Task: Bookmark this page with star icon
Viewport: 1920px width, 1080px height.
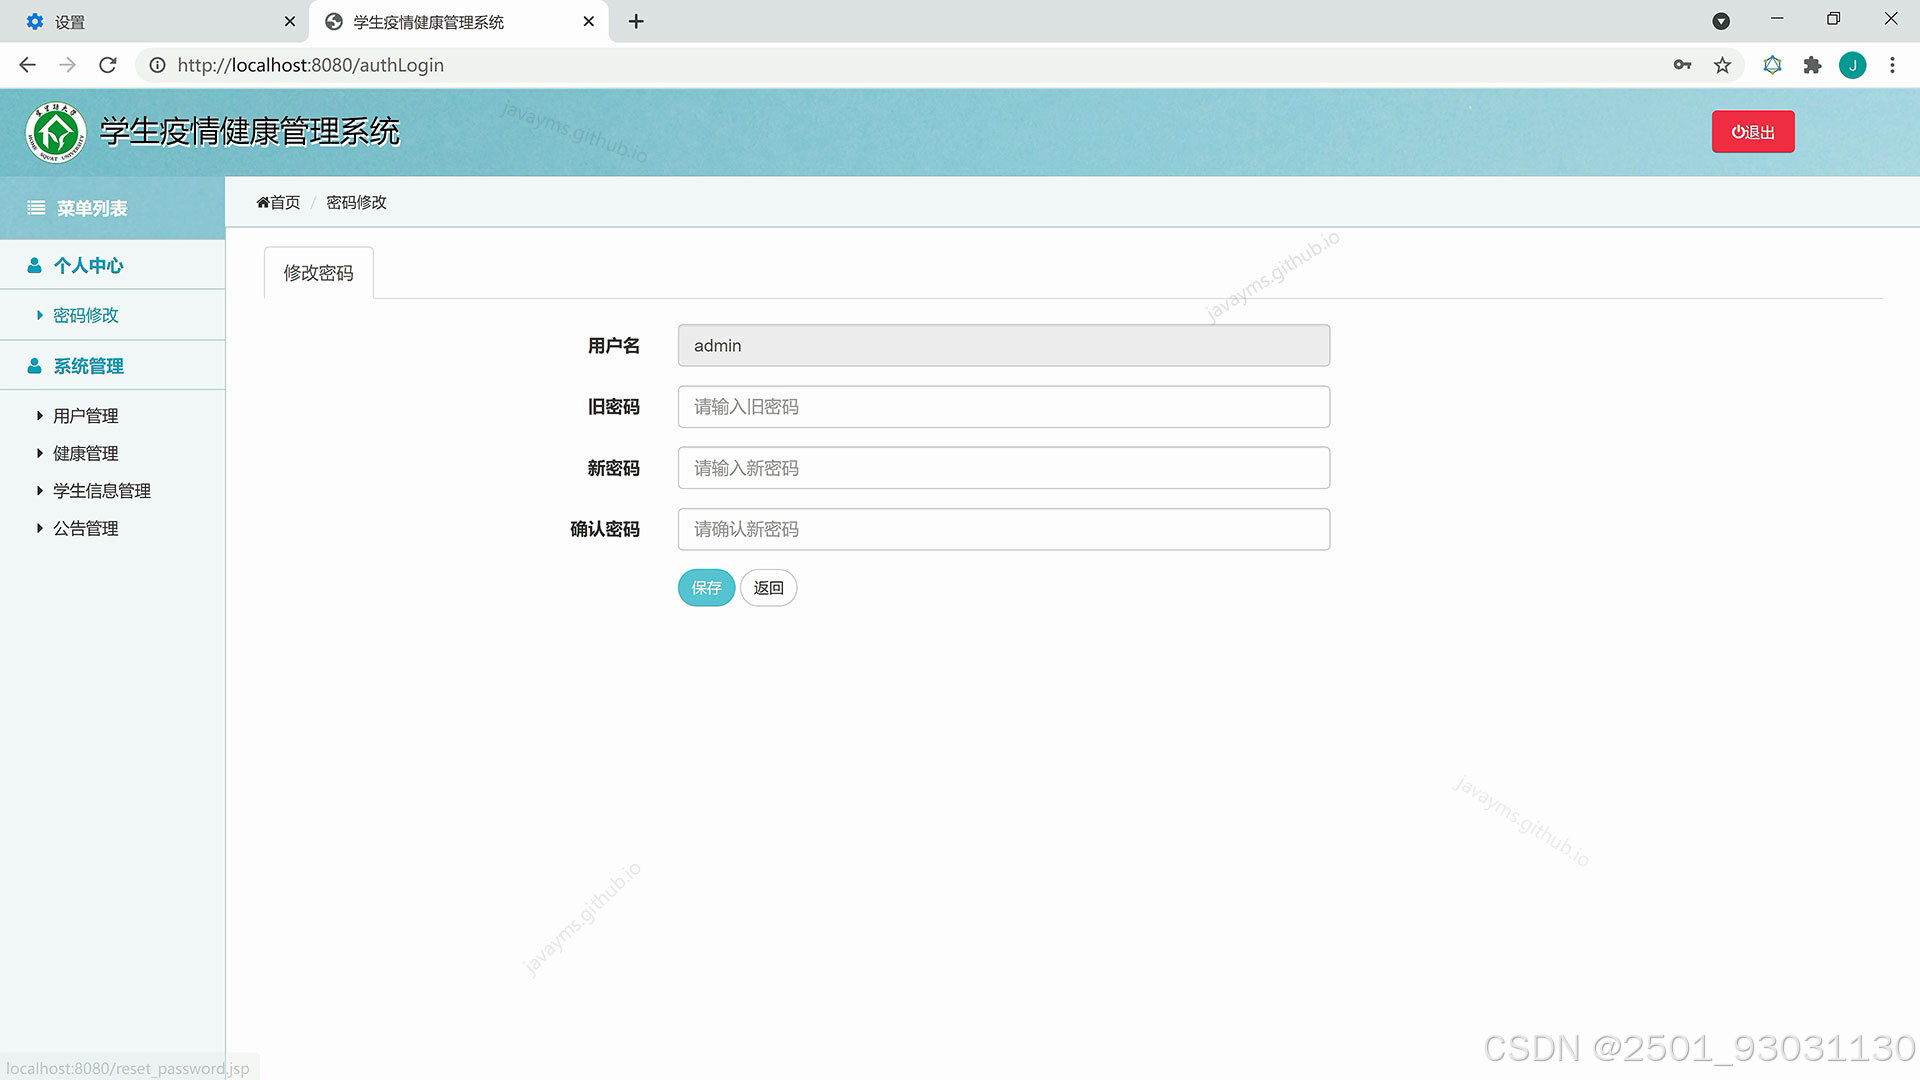Action: click(x=1722, y=65)
